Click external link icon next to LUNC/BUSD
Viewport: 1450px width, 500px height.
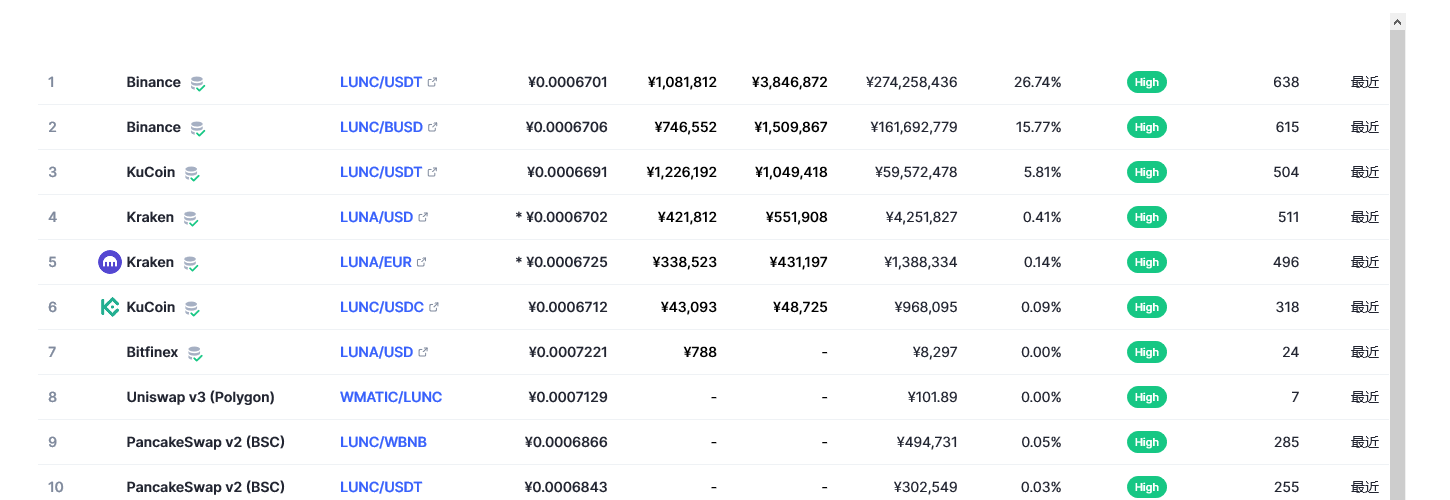[432, 127]
